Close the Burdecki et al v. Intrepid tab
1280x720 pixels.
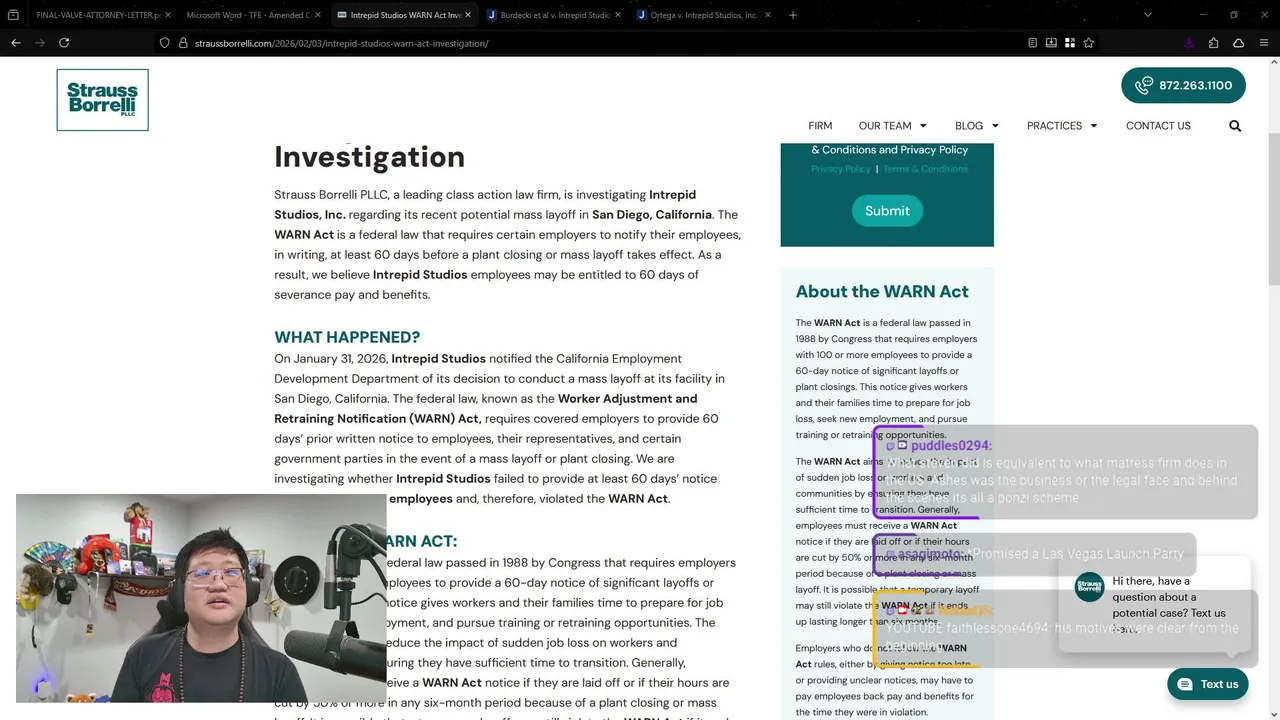coord(618,15)
